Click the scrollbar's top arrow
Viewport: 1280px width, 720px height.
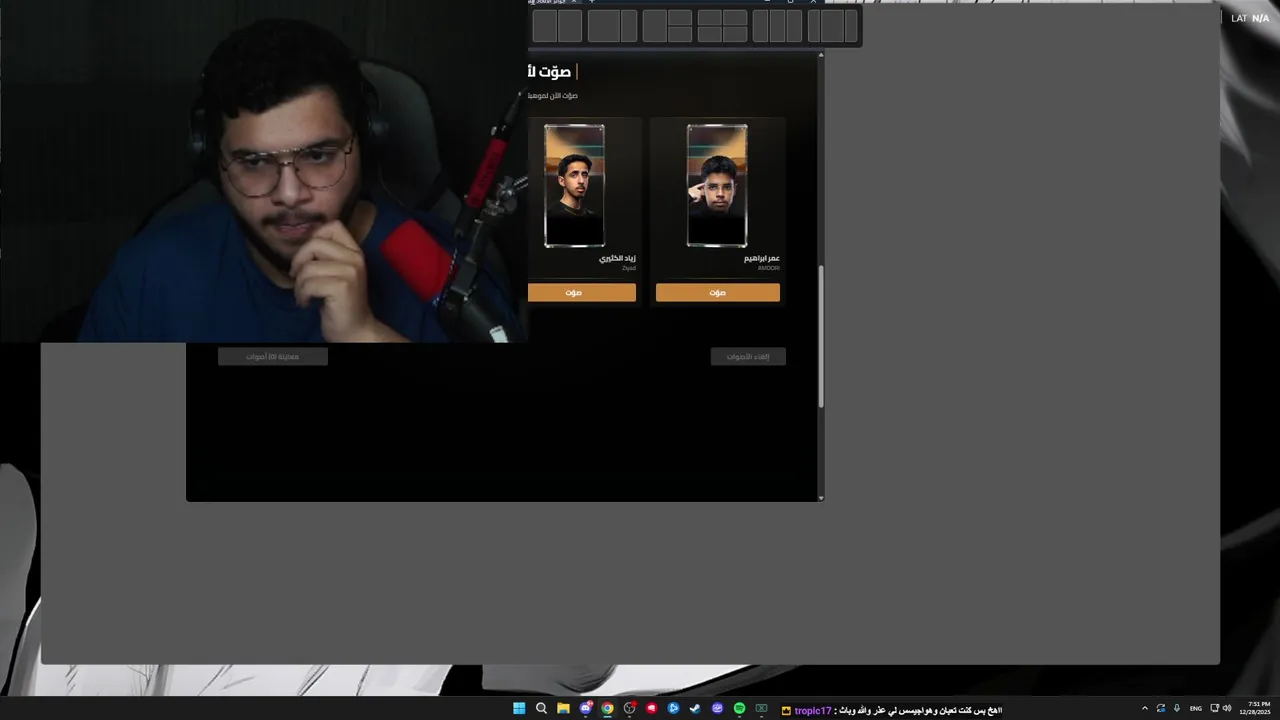coord(821,55)
